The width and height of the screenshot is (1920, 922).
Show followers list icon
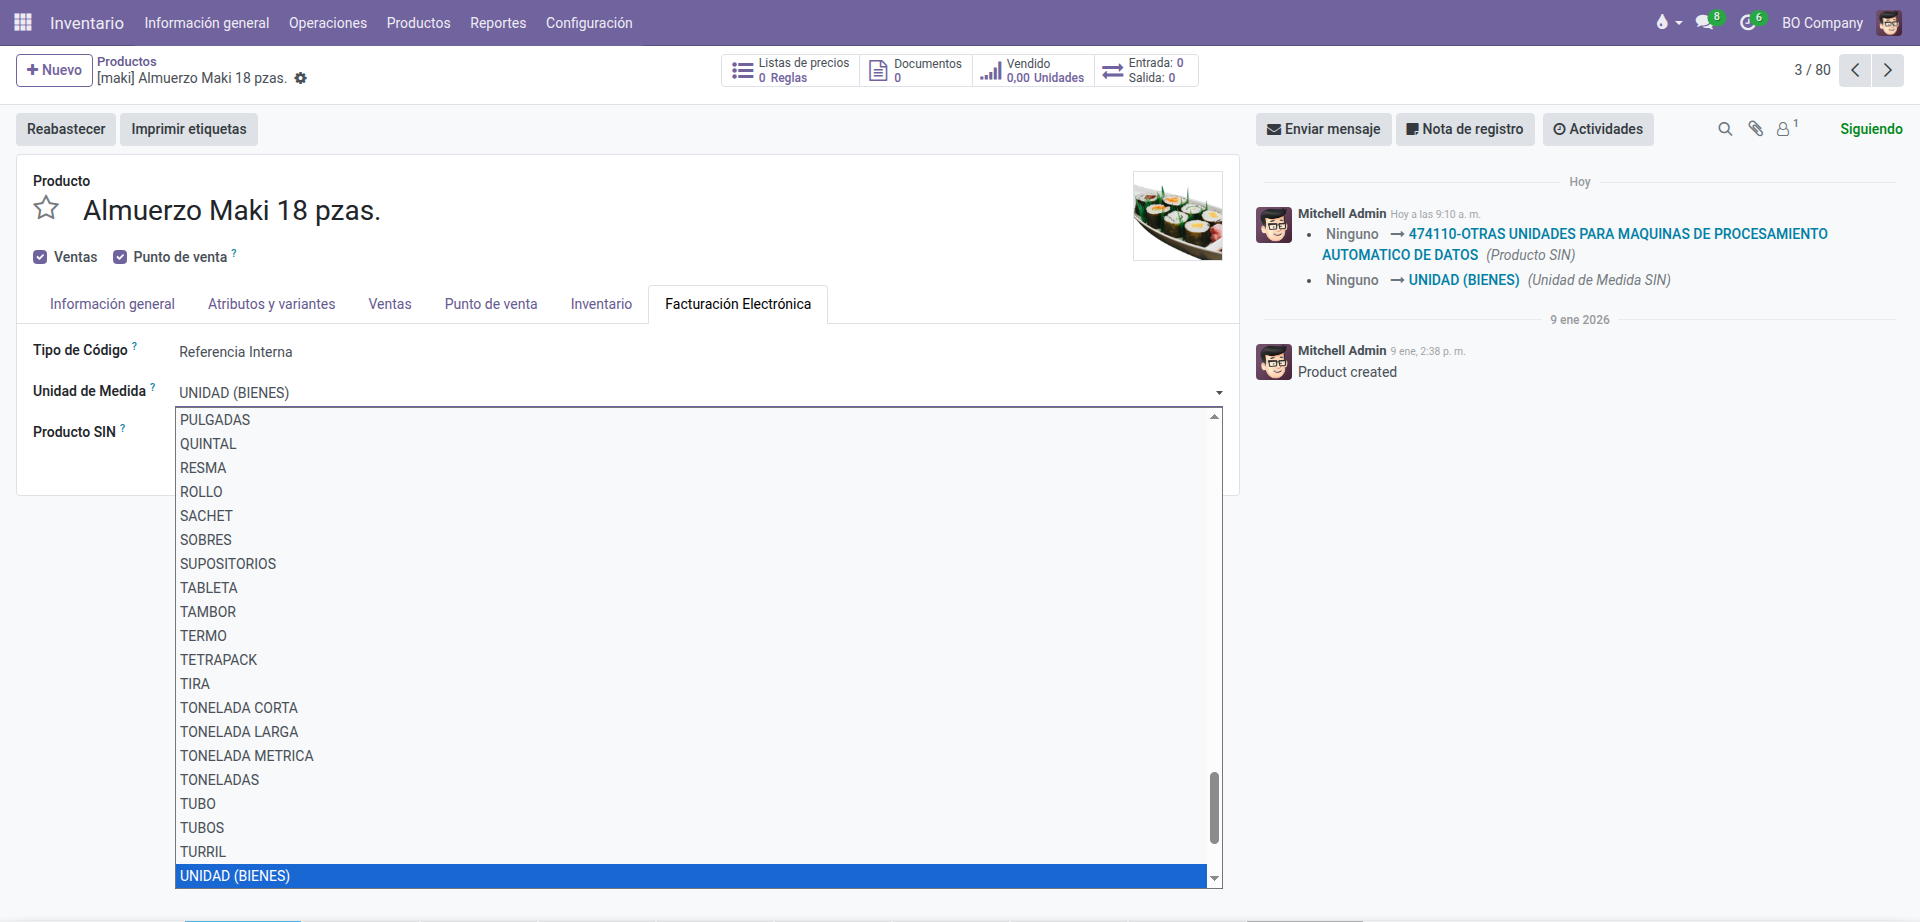tap(1784, 129)
